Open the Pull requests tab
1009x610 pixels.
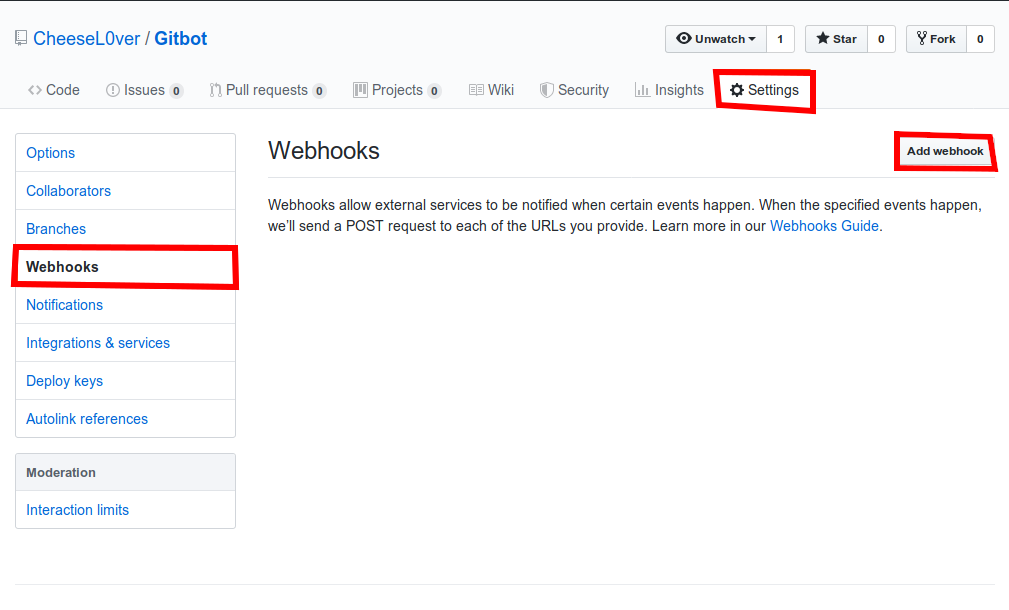pyautogui.click(x=268, y=90)
